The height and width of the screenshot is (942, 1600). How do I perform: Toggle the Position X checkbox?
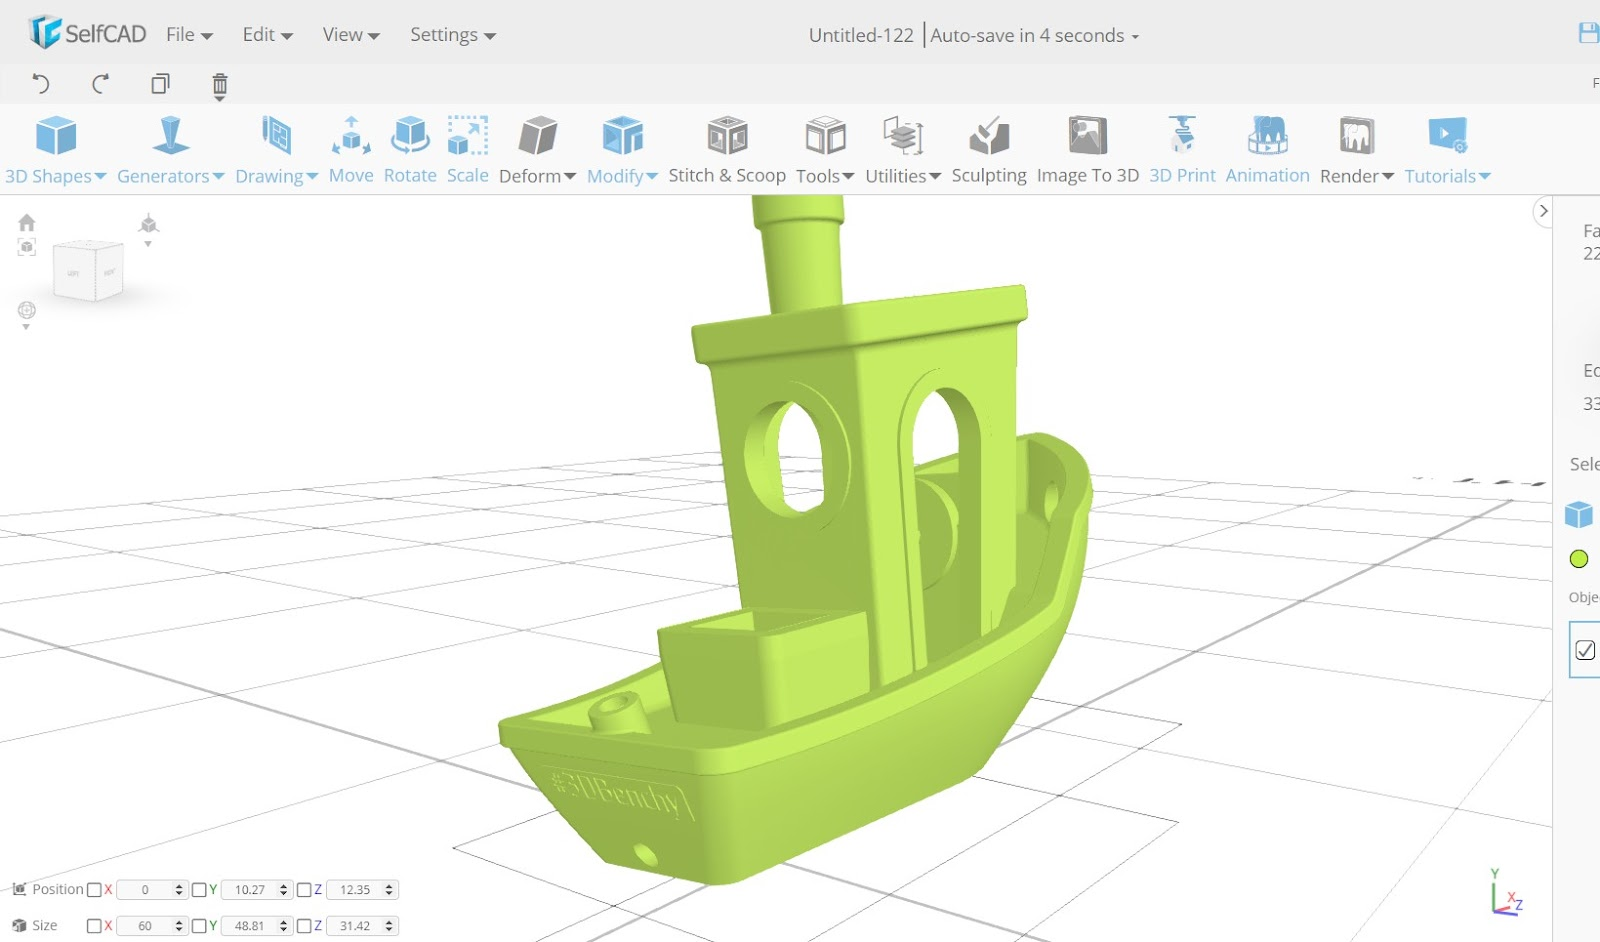pos(94,890)
